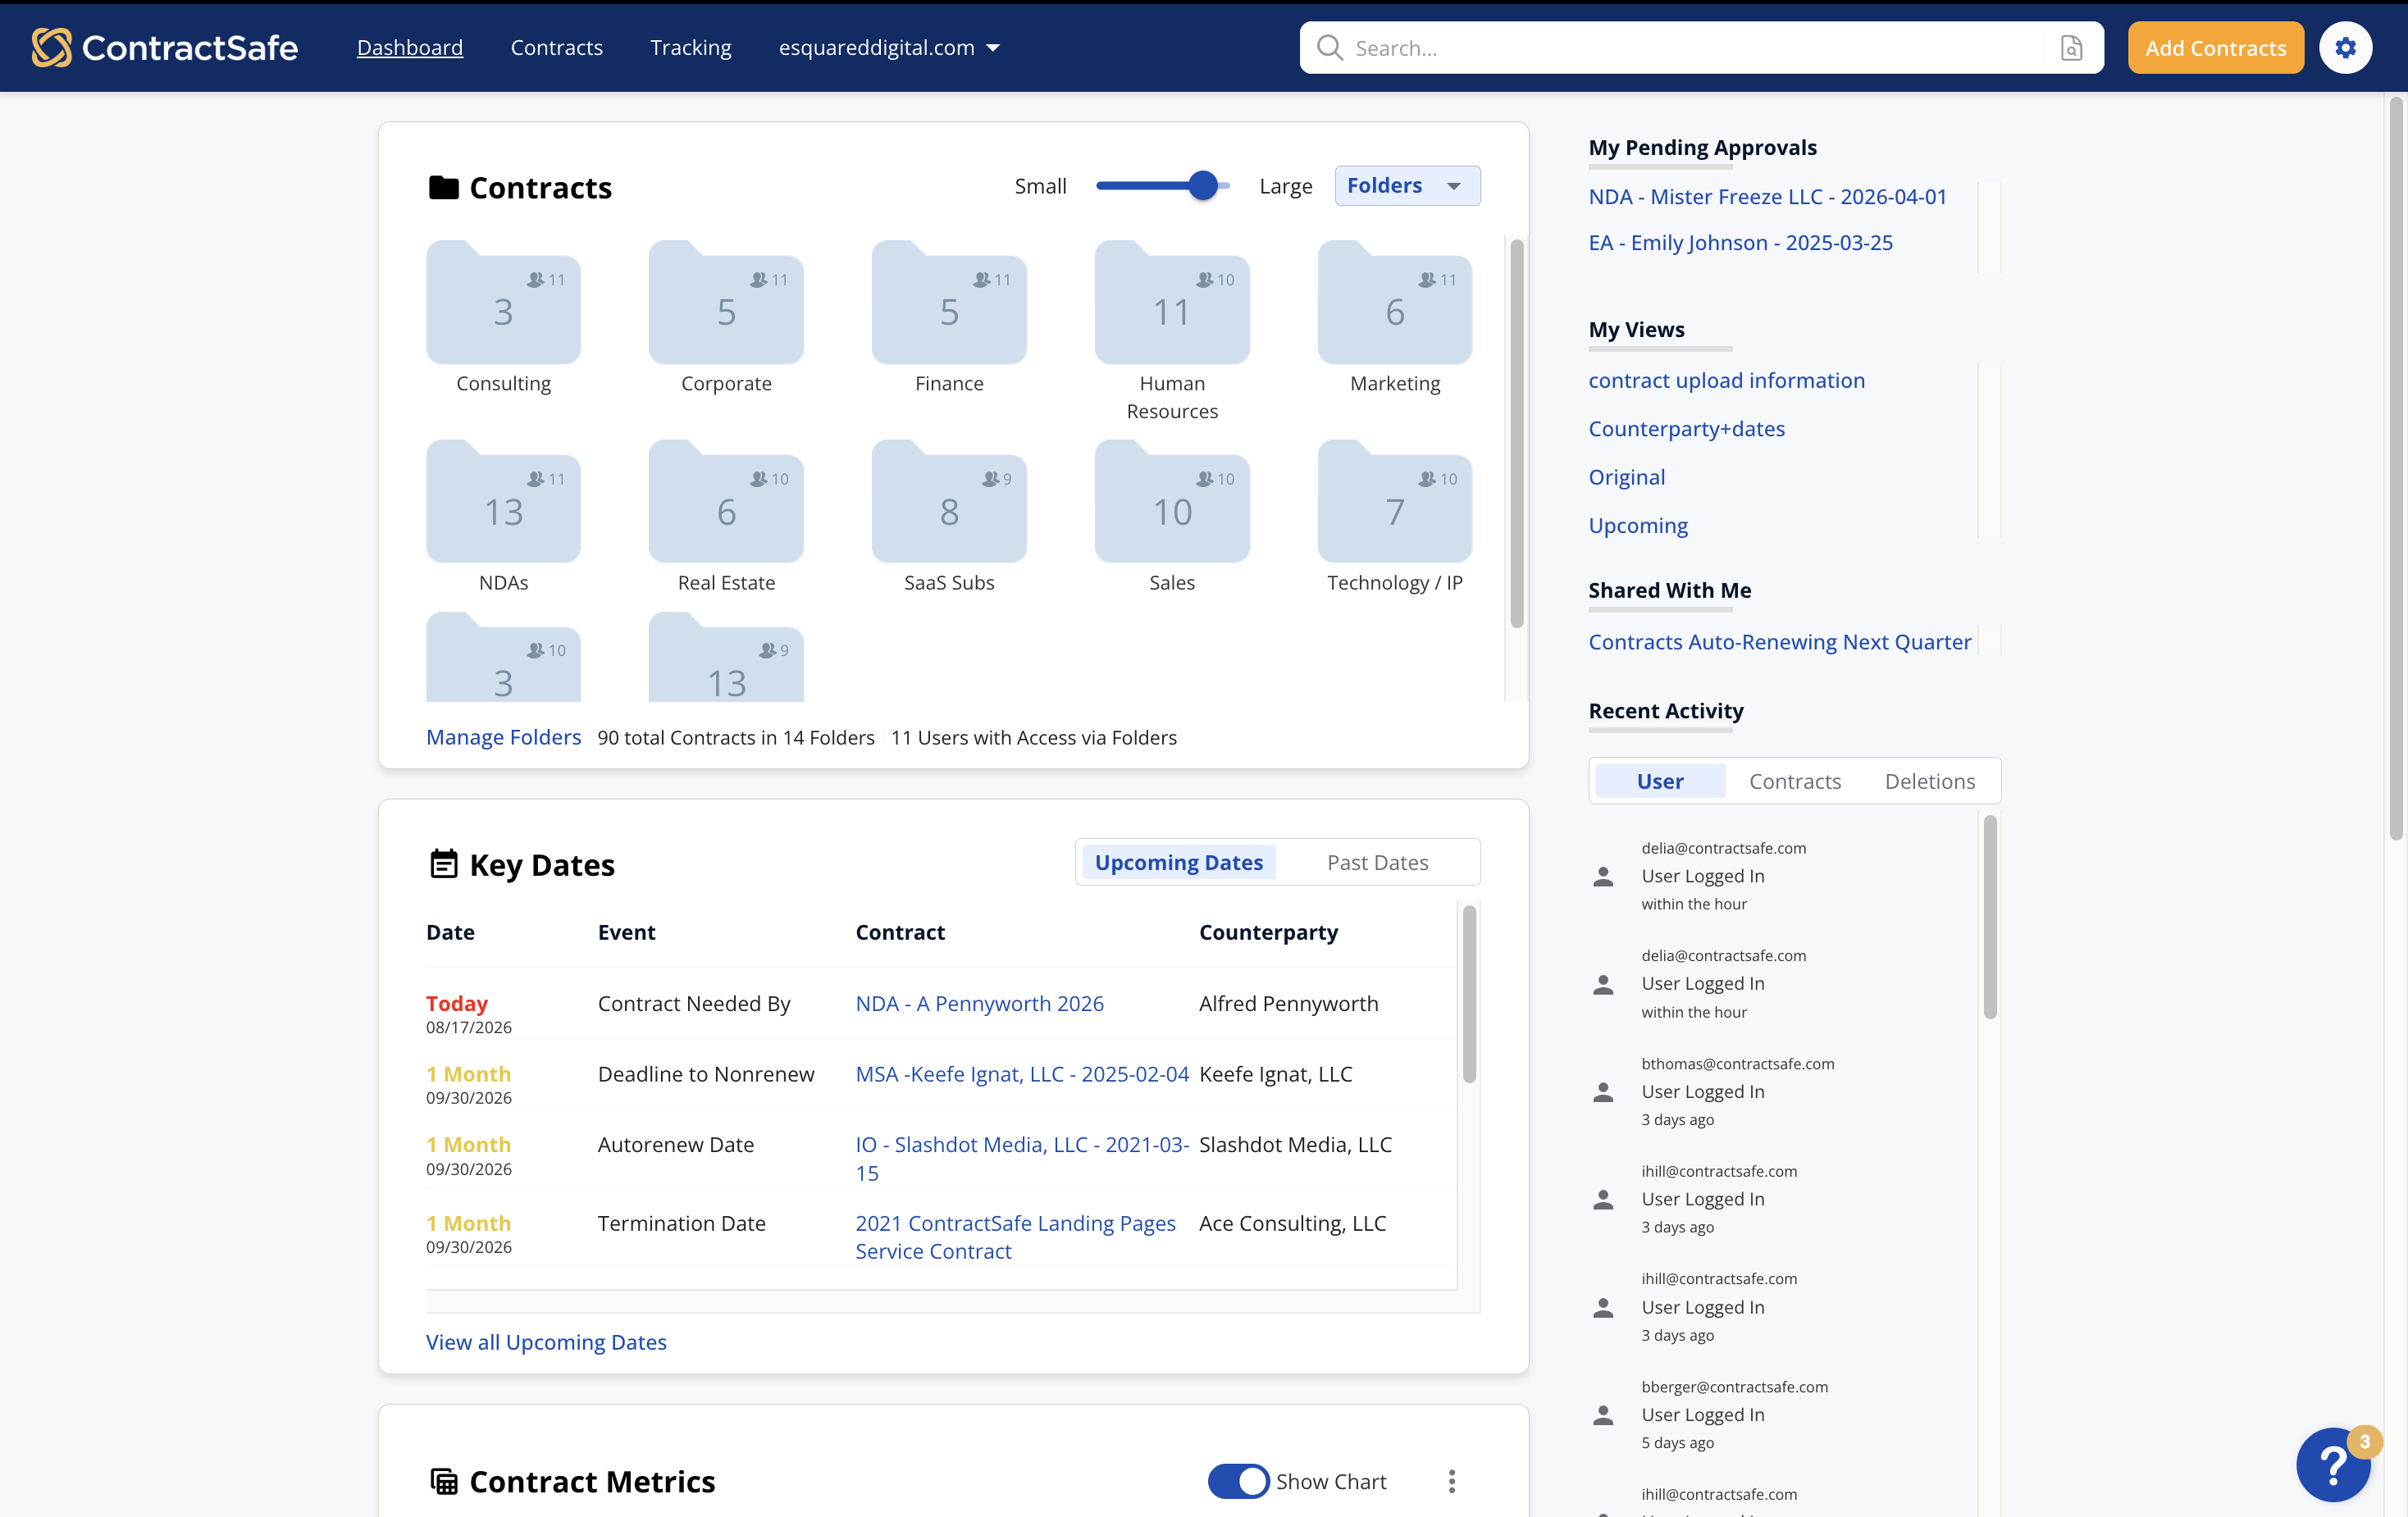The image size is (2408, 1517).
Task: Open the Original view
Action: (1627, 477)
